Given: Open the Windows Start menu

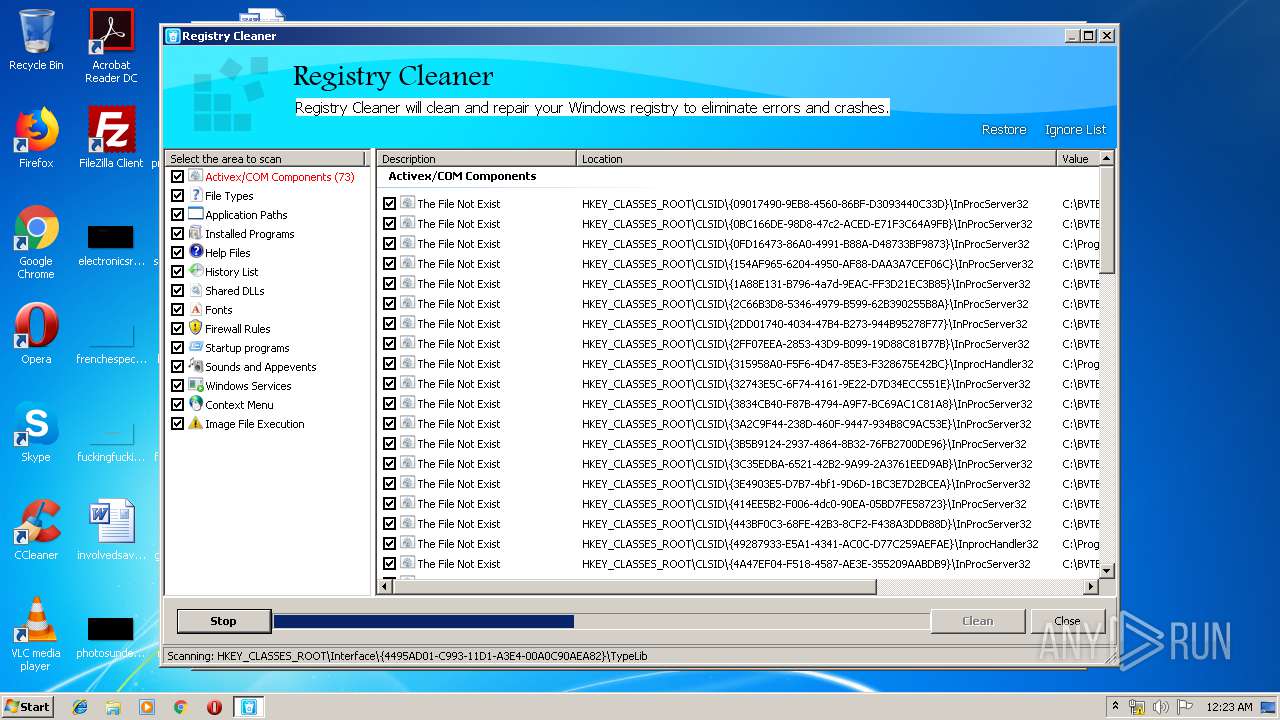Looking at the screenshot, I should click(27, 707).
